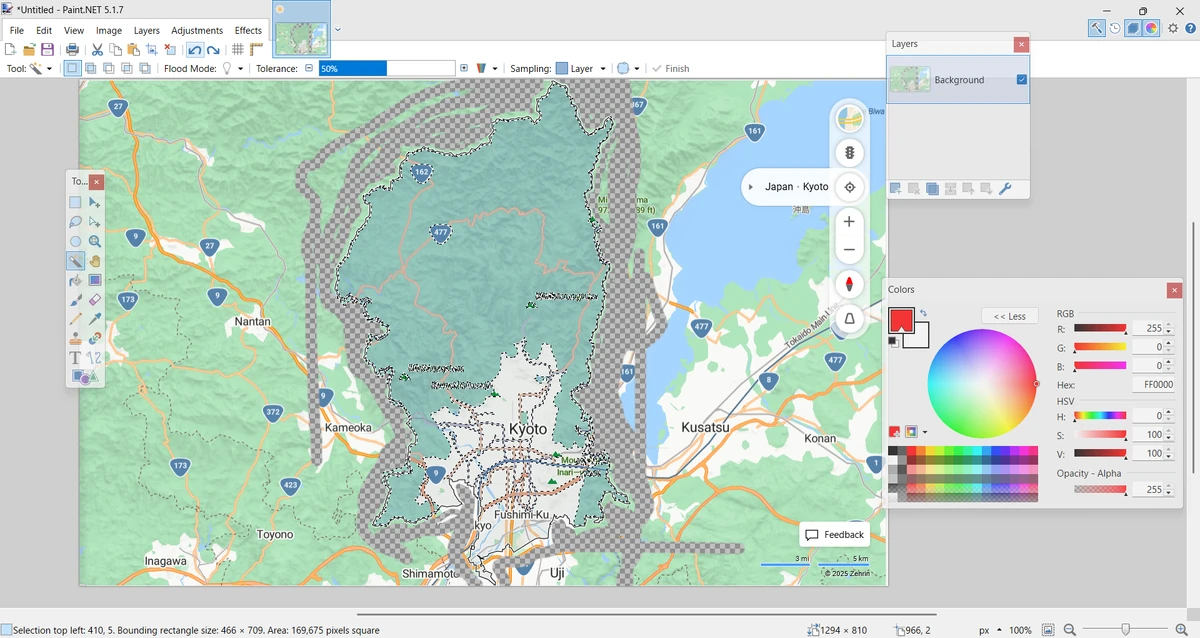The height and width of the screenshot is (638, 1200).
Task: Set selection mode to Invert (xor)
Action: tap(145, 69)
